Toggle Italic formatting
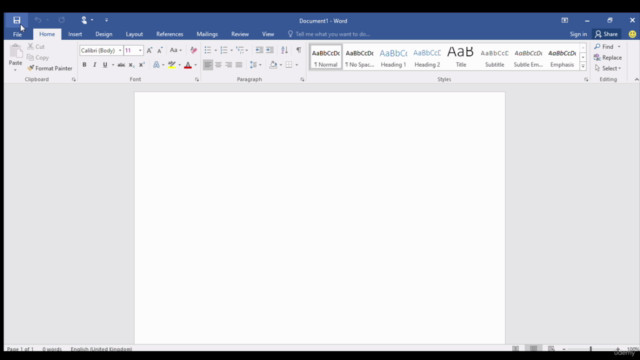 [x=95, y=65]
